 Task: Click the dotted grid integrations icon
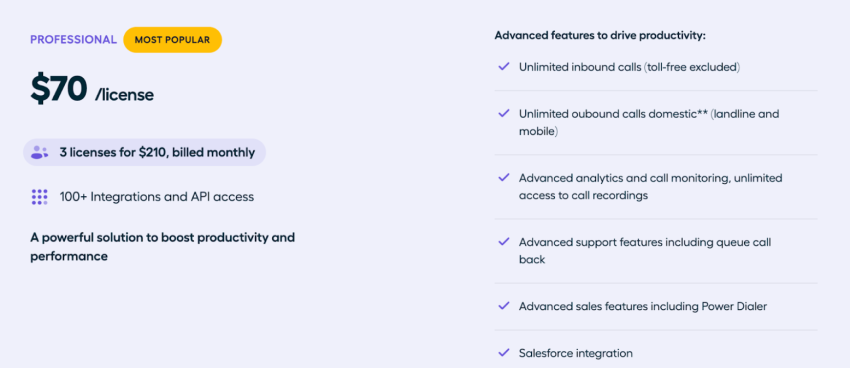[x=40, y=197]
